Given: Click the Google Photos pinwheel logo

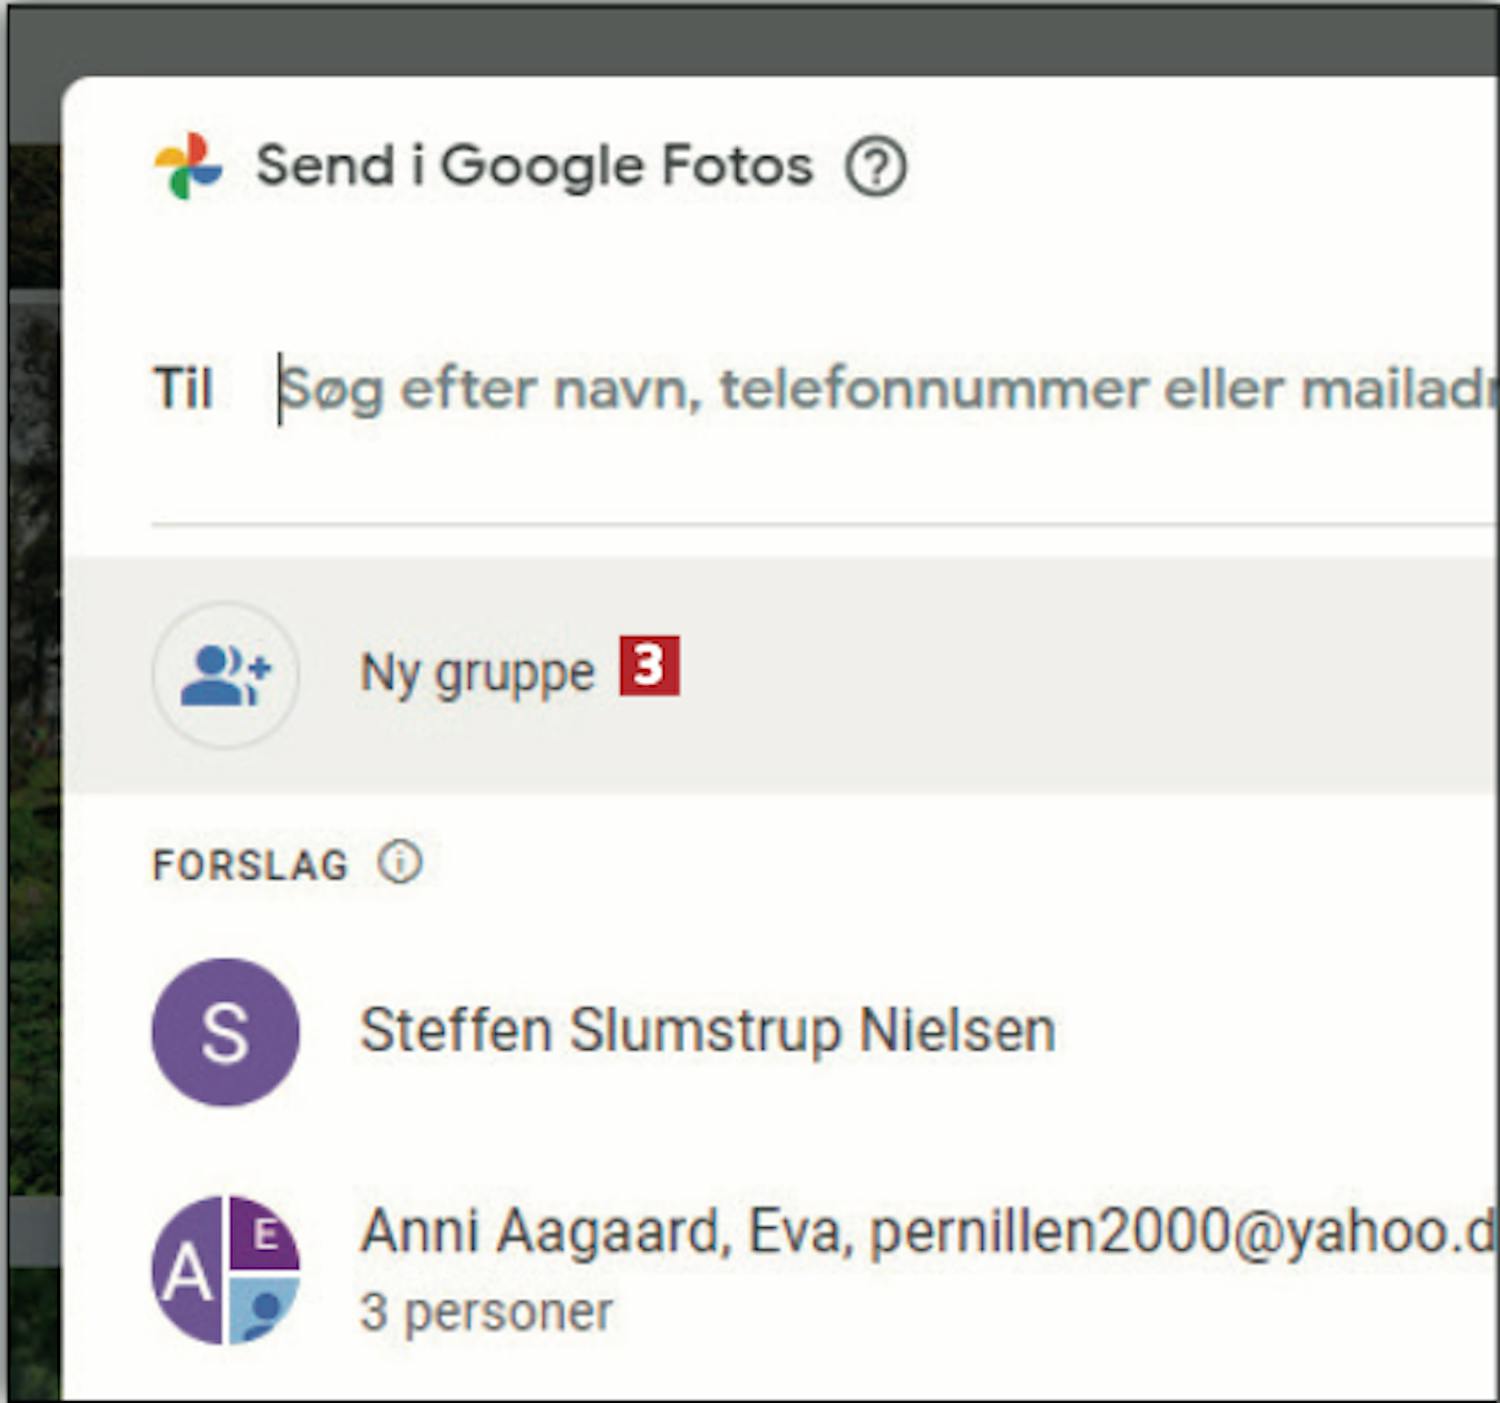Looking at the screenshot, I should pos(188,166).
